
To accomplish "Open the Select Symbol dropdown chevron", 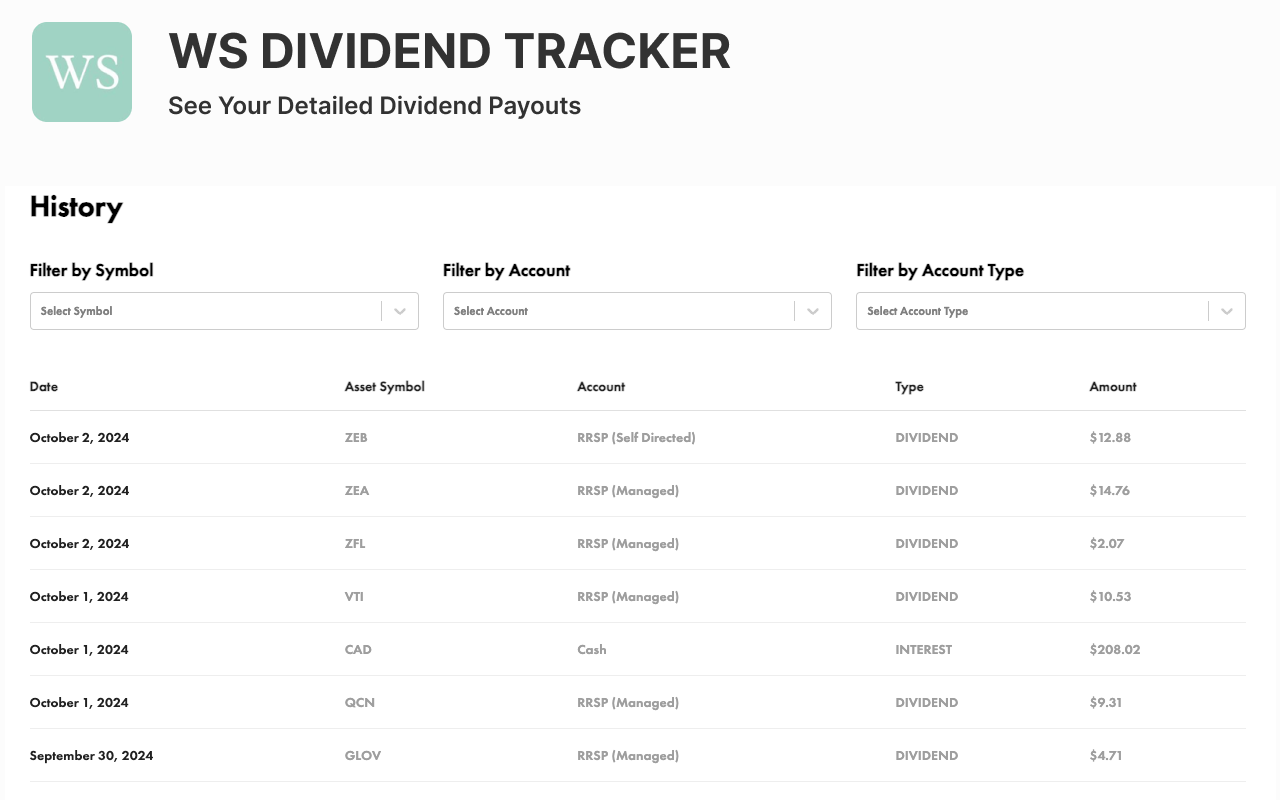I will pos(399,311).
